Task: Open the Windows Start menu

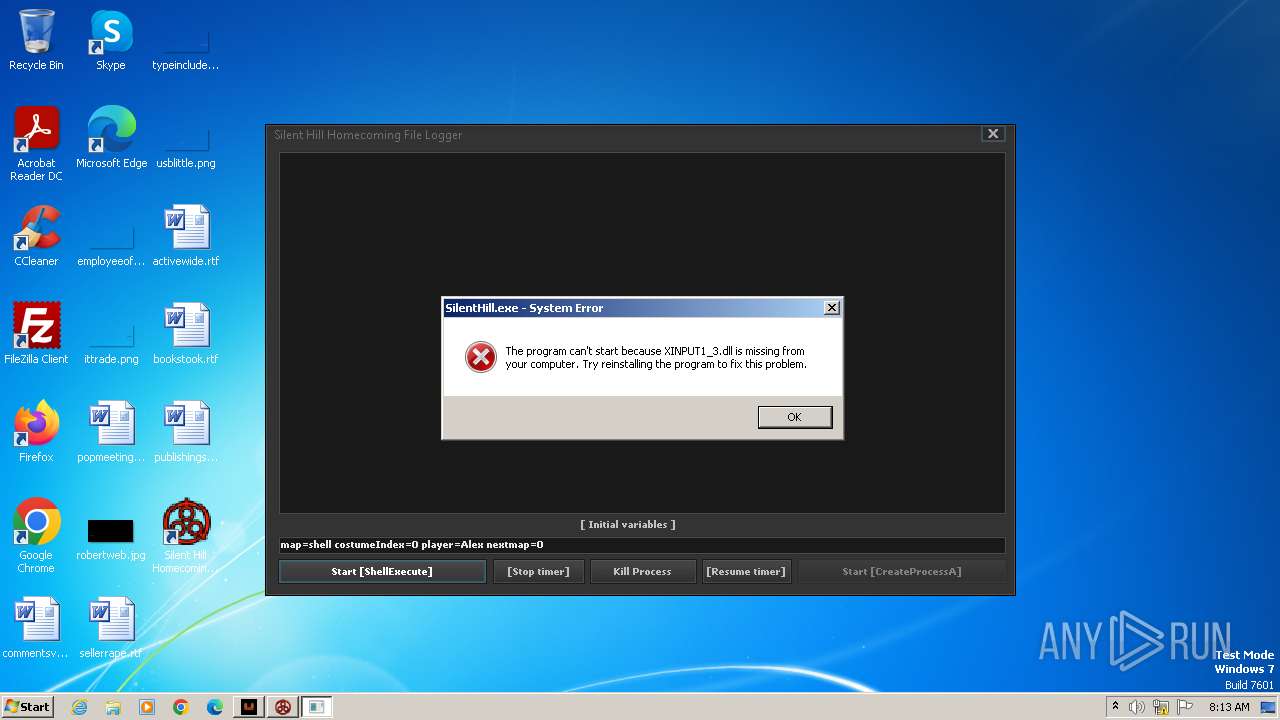Action: (27, 706)
